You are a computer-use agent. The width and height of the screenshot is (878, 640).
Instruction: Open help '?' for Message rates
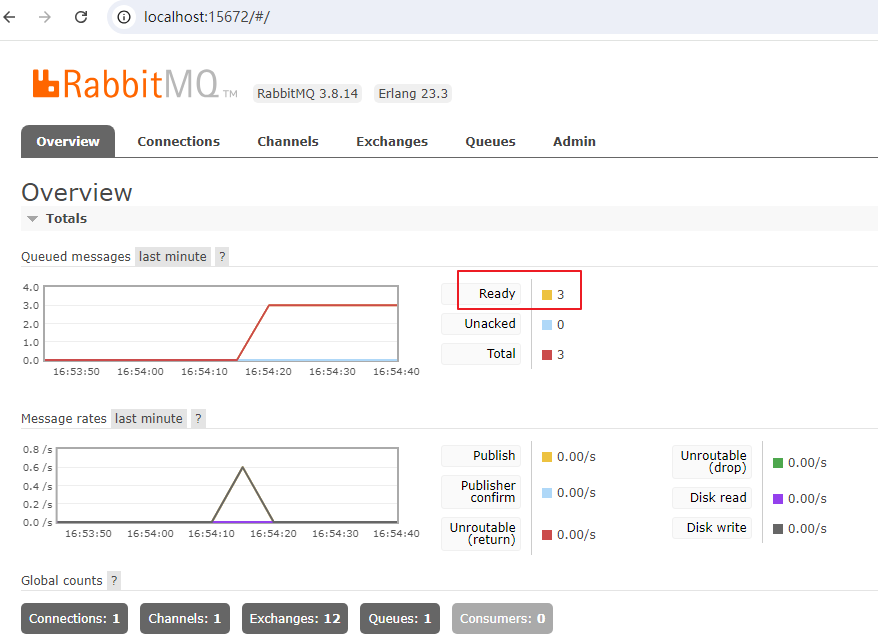coord(198,418)
